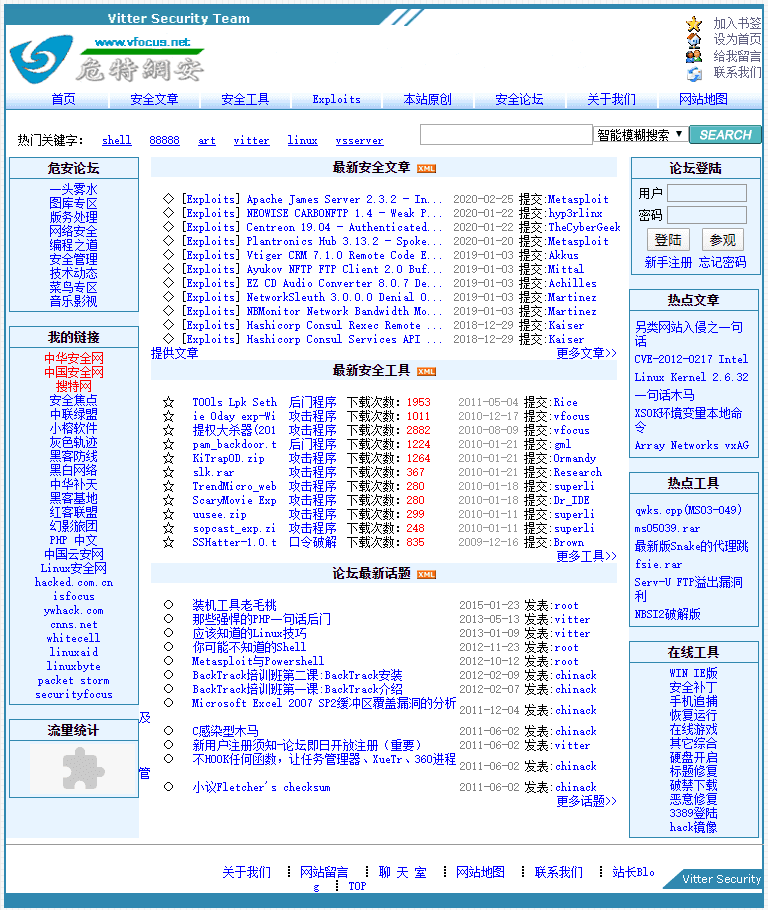The width and height of the screenshot is (768, 910).
Task: Click the icon beside 联系我们
Action: click(x=694, y=73)
